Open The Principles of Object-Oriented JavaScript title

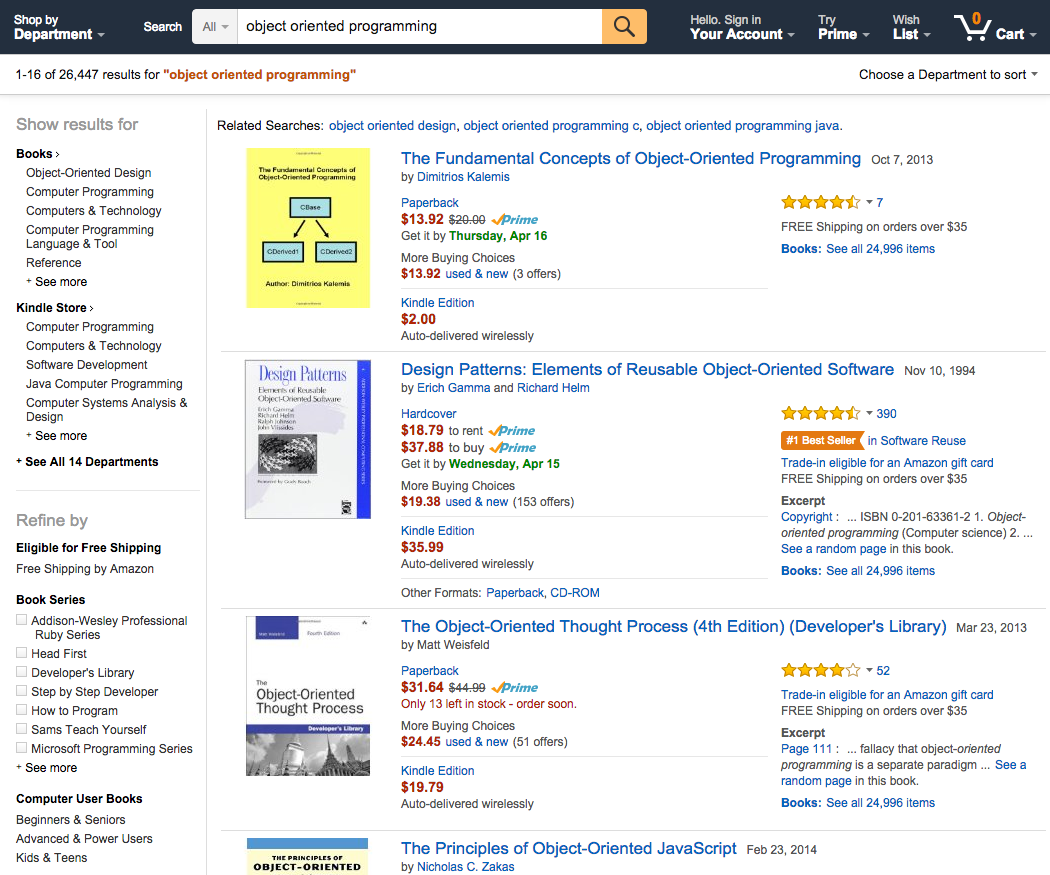(x=569, y=848)
